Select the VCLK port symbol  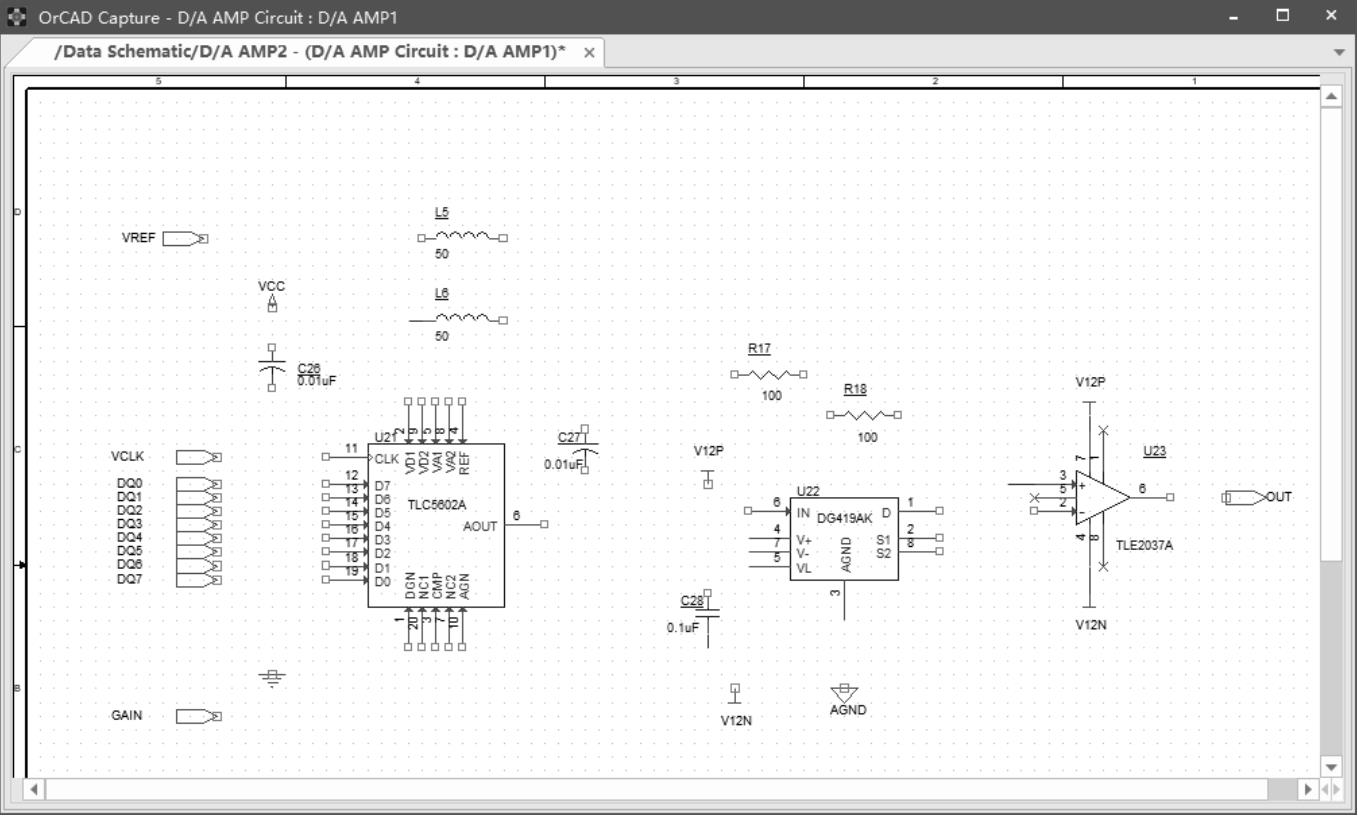[199, 457]
